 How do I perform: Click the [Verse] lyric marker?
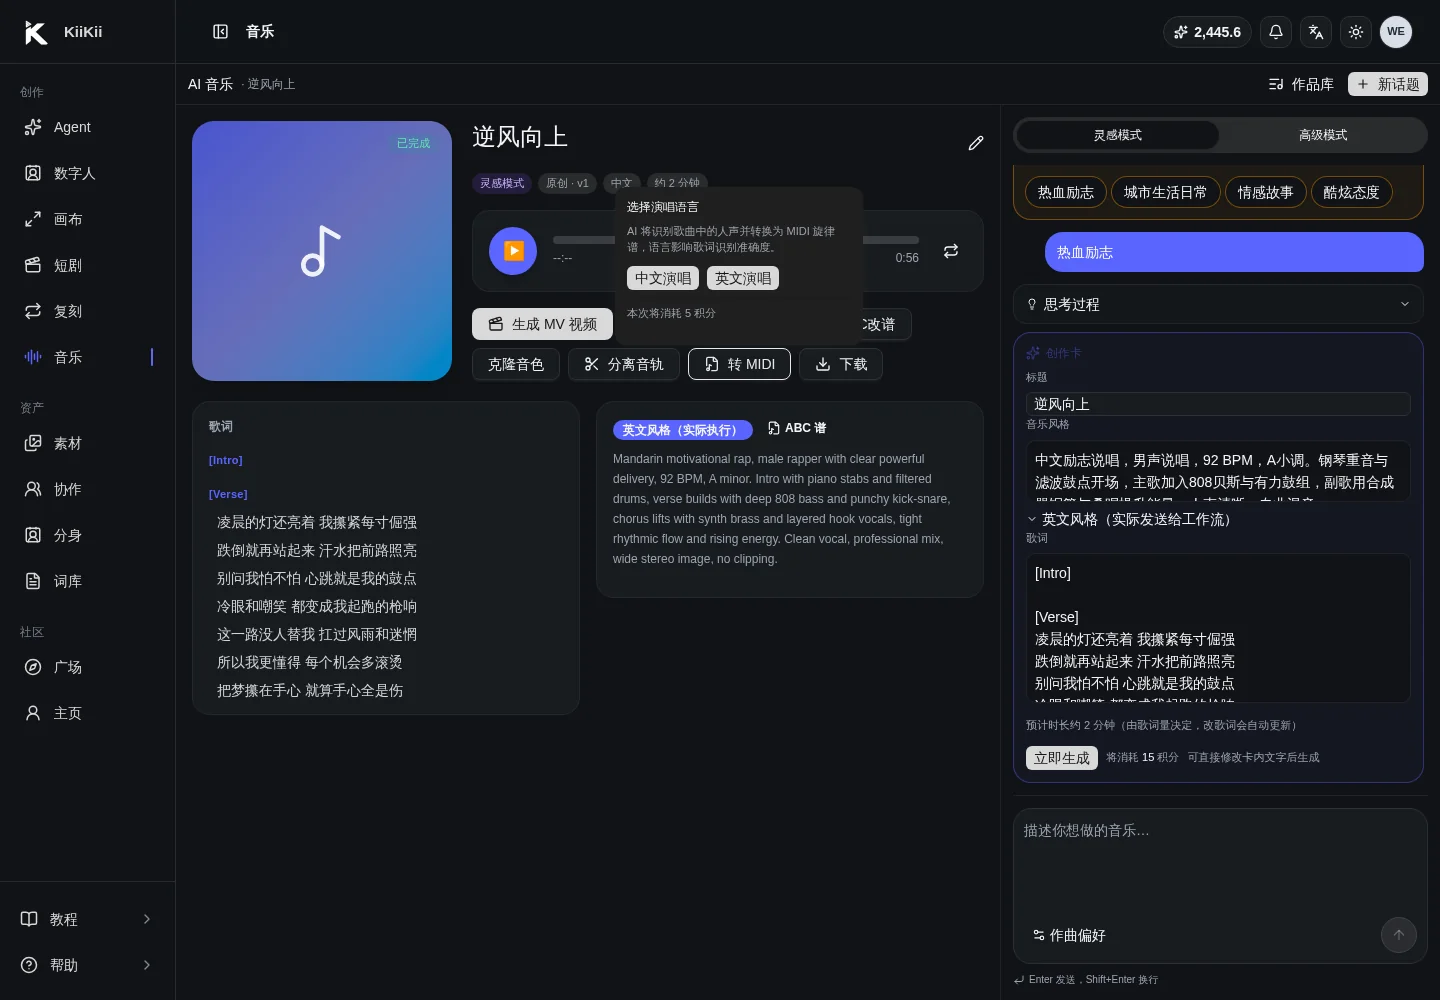pos(228,494)
